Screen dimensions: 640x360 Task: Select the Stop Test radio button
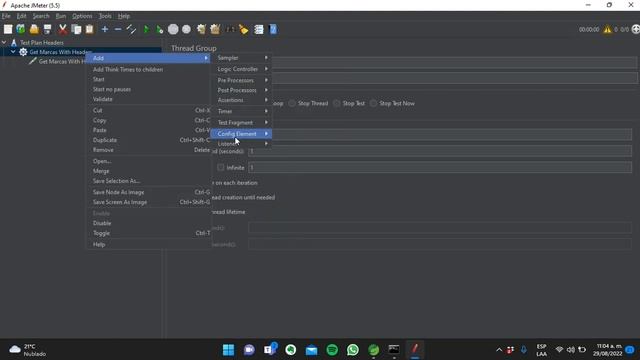click(337, 103)
